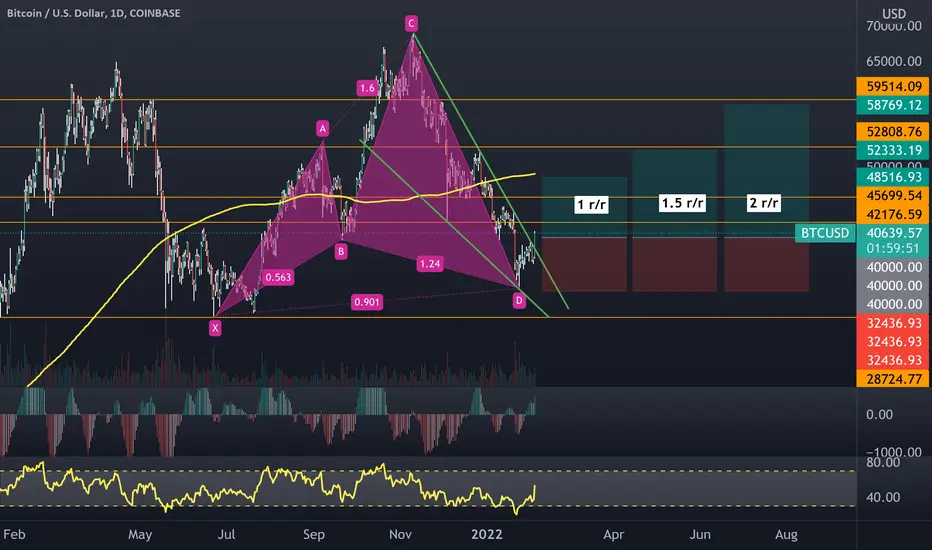Click the 2022 label on time axis

[x=487, y=535]
